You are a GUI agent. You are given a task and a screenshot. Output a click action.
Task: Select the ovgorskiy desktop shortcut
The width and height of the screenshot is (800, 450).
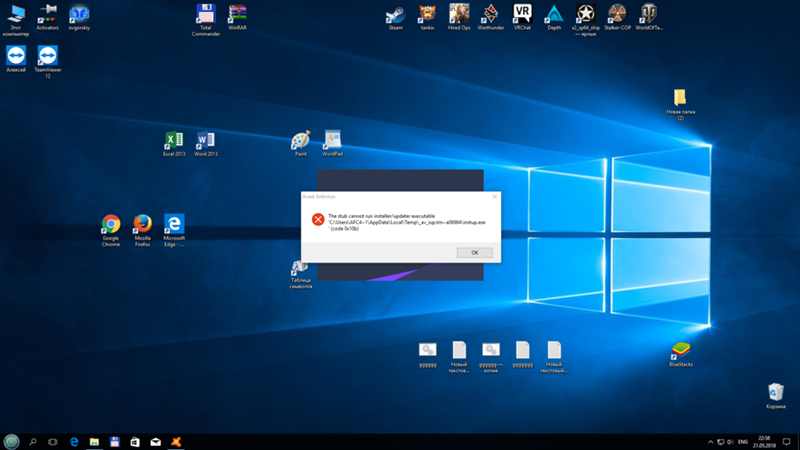click(x=79, y=17)
